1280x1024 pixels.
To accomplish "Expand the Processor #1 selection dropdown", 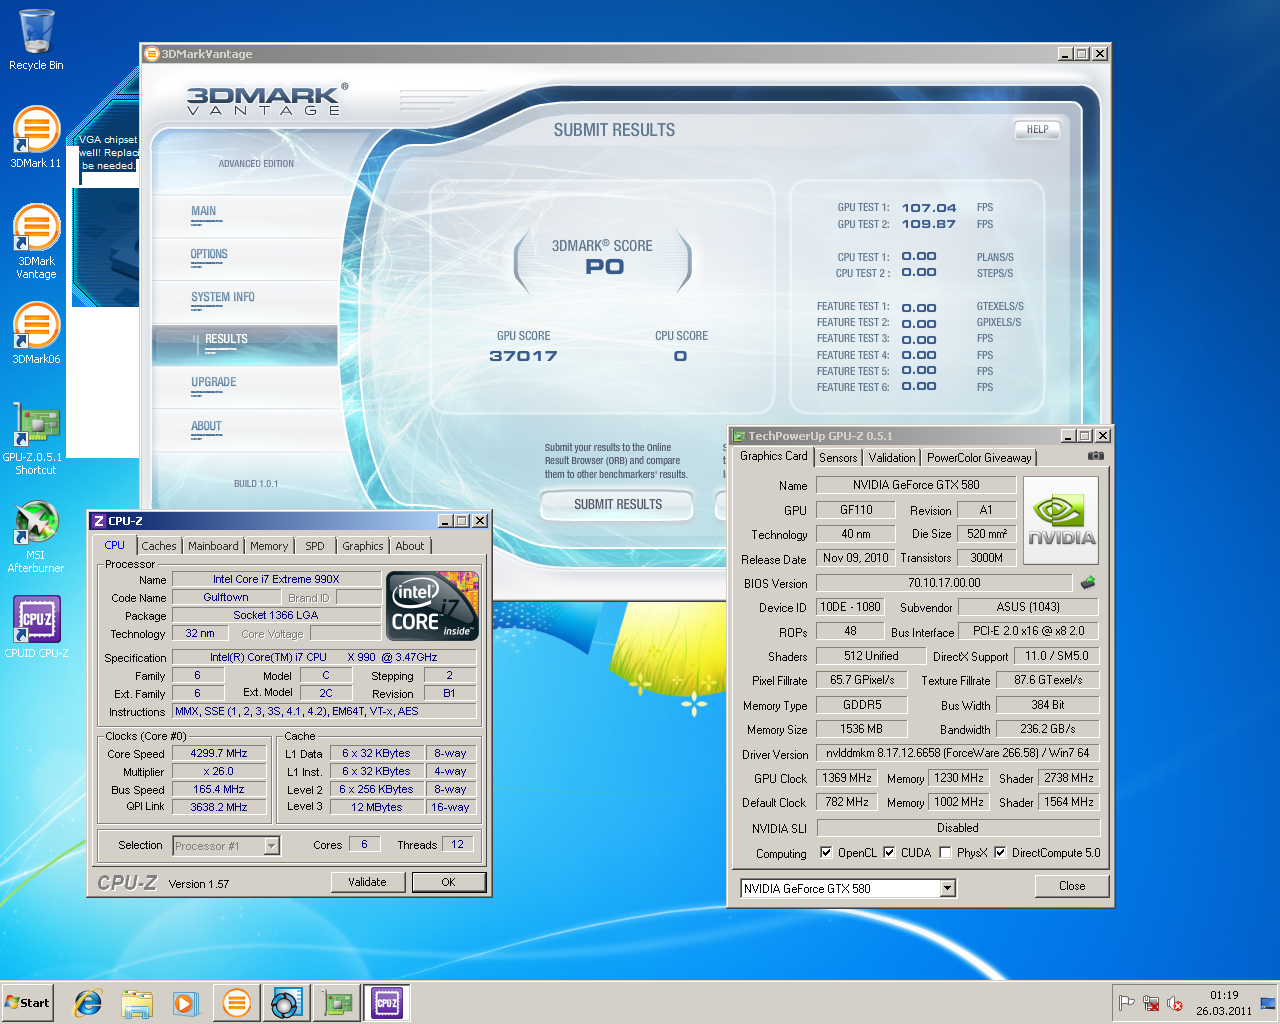I will tap(271, 846).
